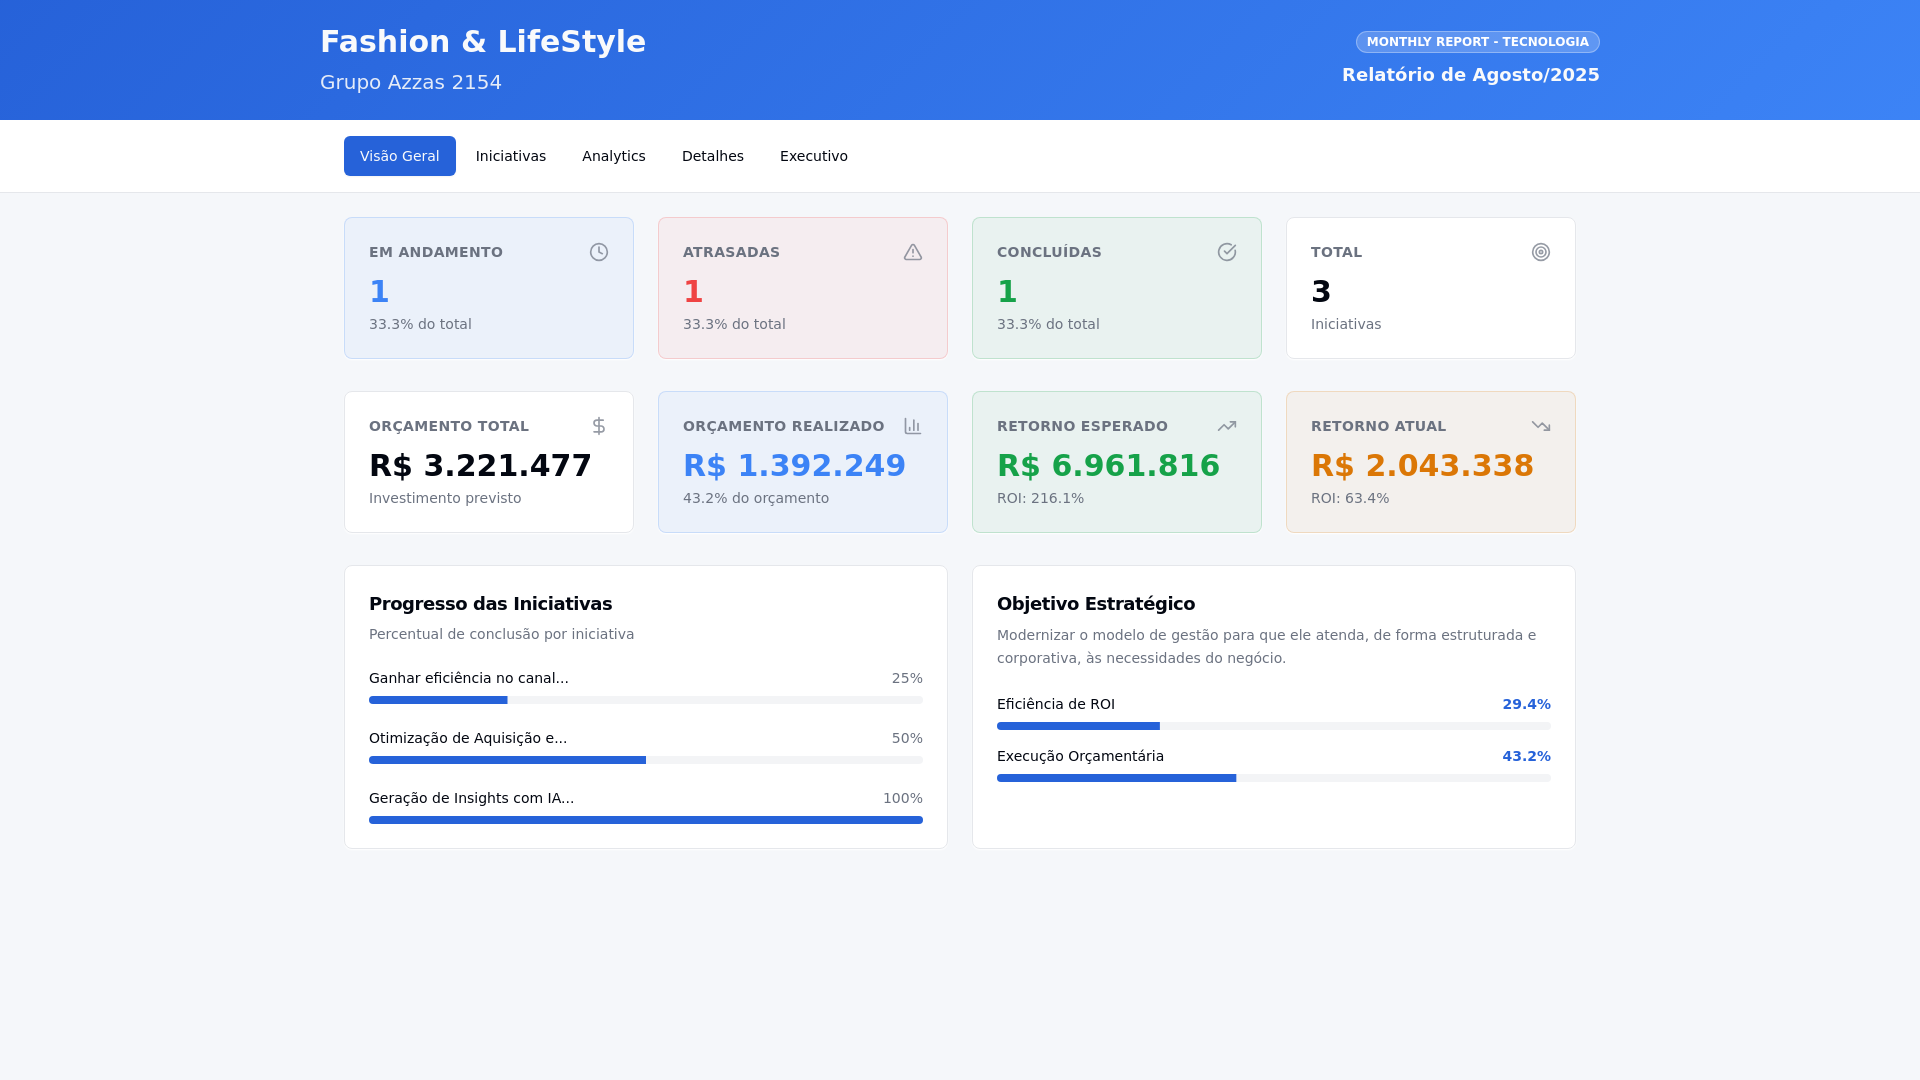Click the R$ 3.221.477 budget value

(480, 466)
